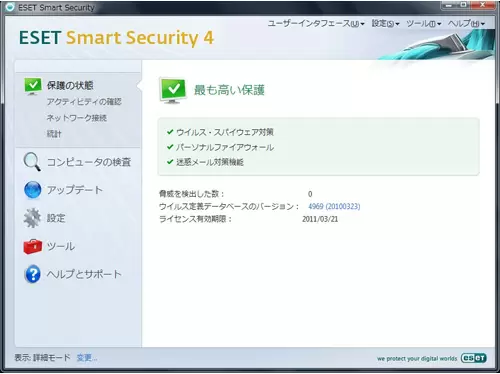Click the blue globe update icon

33,190
